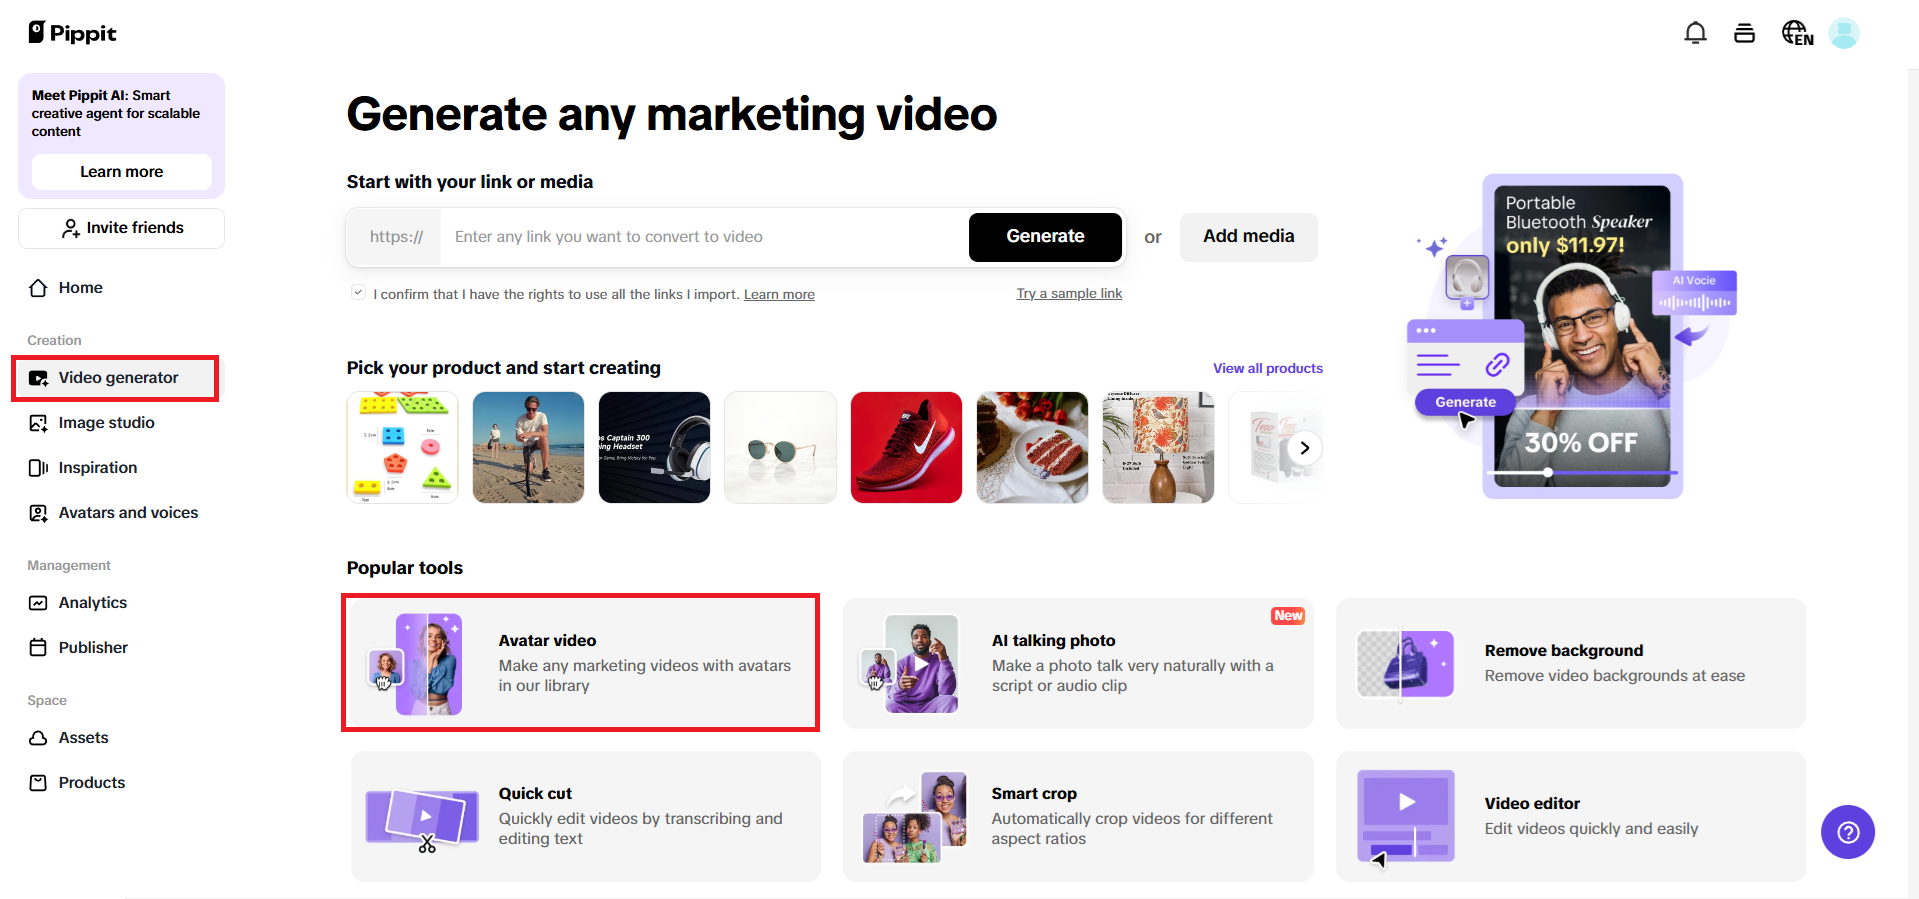1919x899 pixels.
Task: Click the Video editor illustration
Action: point(1405,817)
